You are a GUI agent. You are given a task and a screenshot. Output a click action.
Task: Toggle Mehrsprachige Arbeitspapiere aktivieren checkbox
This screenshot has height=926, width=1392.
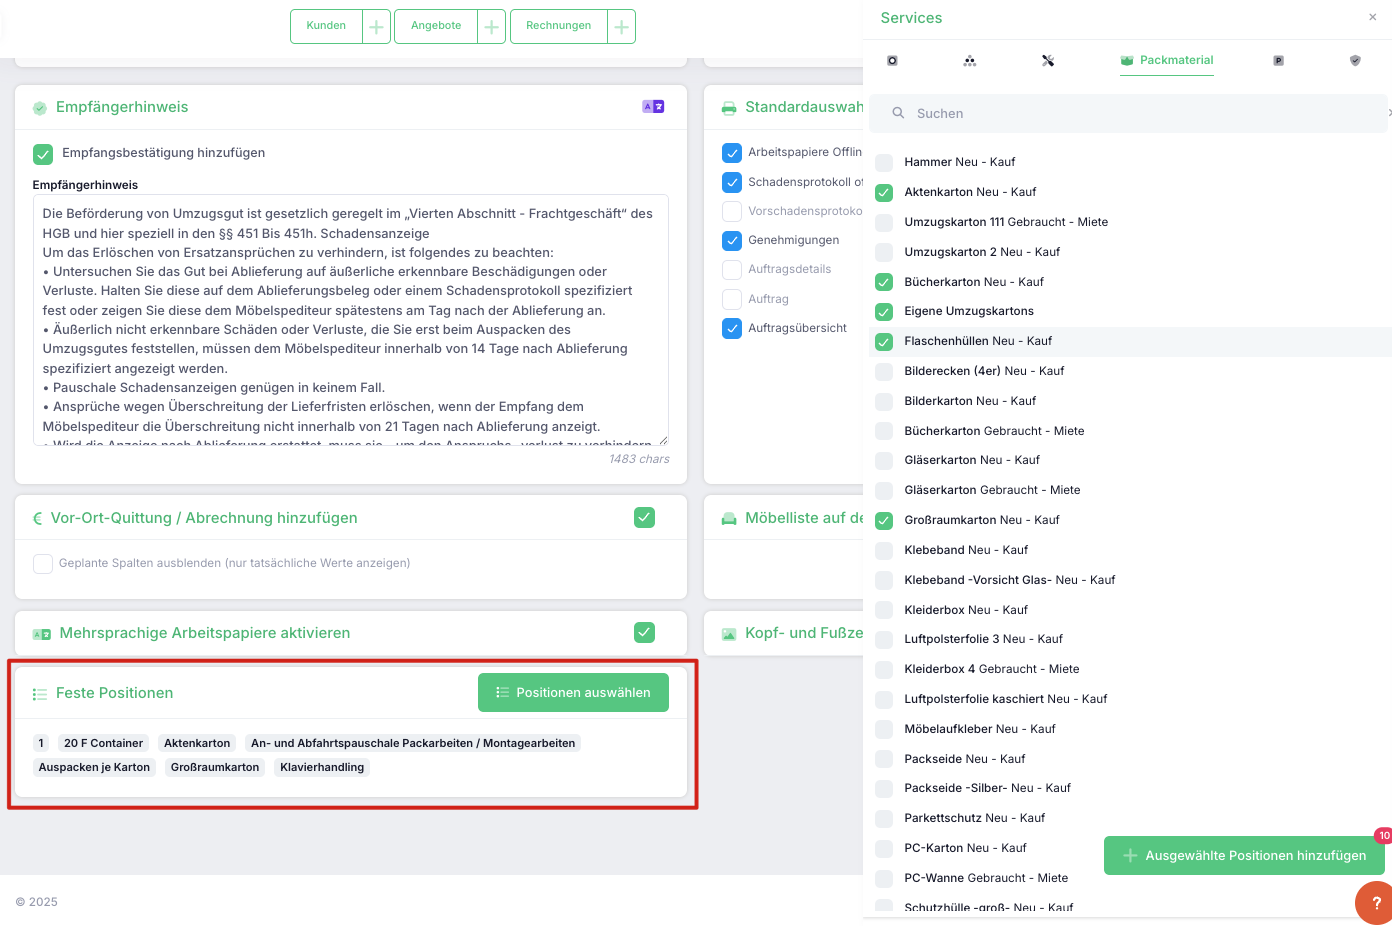click(645, 633)
